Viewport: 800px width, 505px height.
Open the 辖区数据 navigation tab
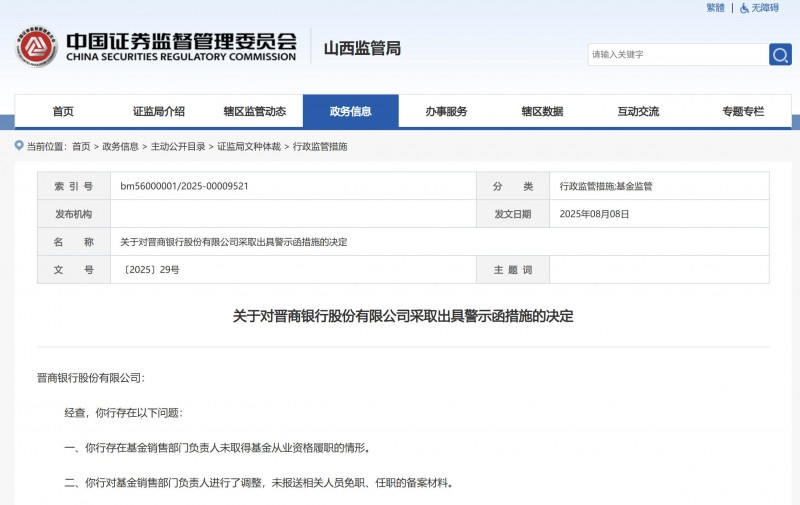tap(542, 111)
